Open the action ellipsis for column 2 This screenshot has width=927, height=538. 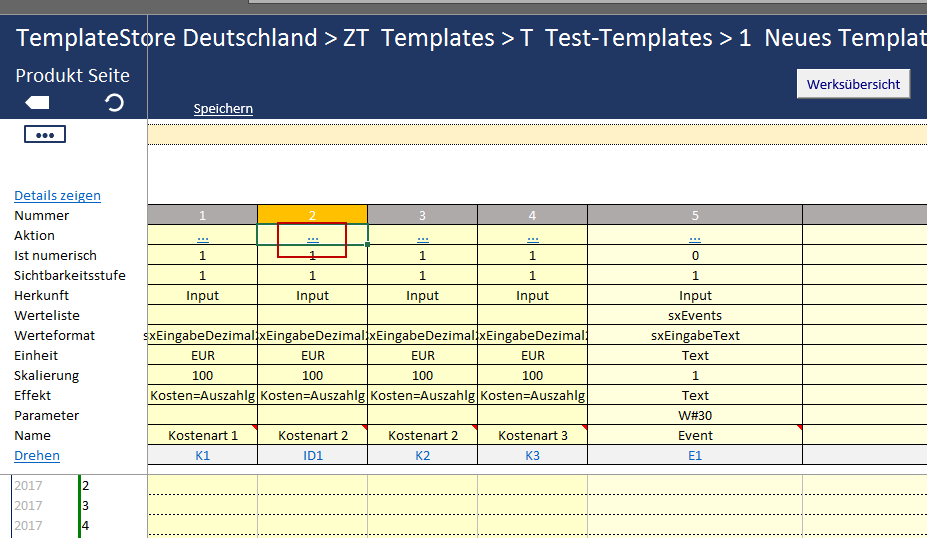313,236
